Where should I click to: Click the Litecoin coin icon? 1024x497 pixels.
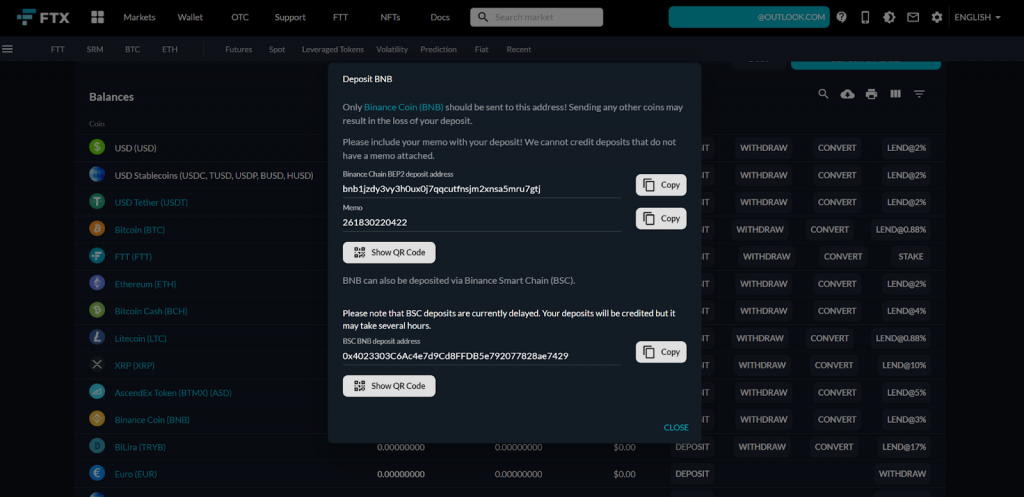click(97, 338)
